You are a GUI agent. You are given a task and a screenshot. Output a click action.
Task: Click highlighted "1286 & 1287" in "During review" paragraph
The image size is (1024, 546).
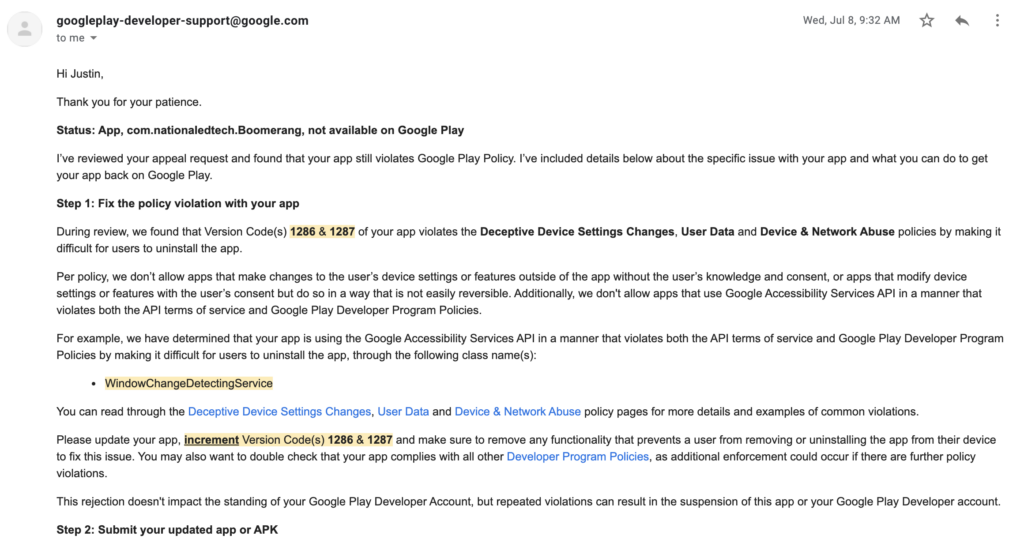(322, 232)
